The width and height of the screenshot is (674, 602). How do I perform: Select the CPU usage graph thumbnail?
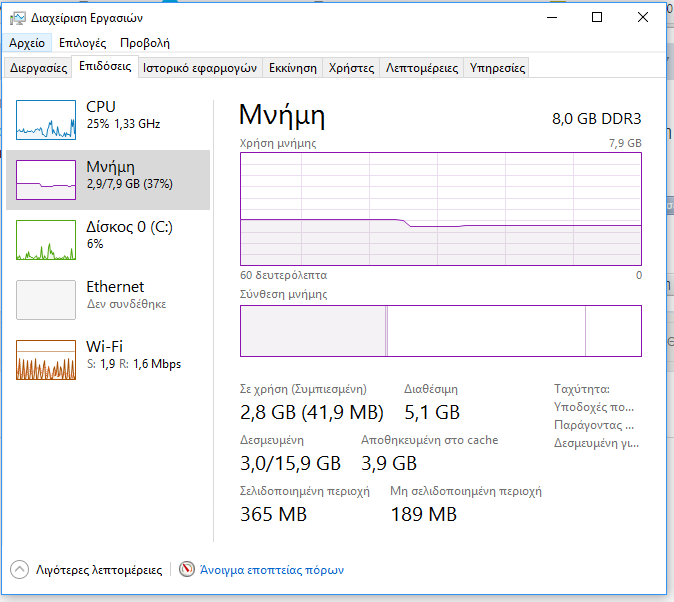[x=46, y=120]
